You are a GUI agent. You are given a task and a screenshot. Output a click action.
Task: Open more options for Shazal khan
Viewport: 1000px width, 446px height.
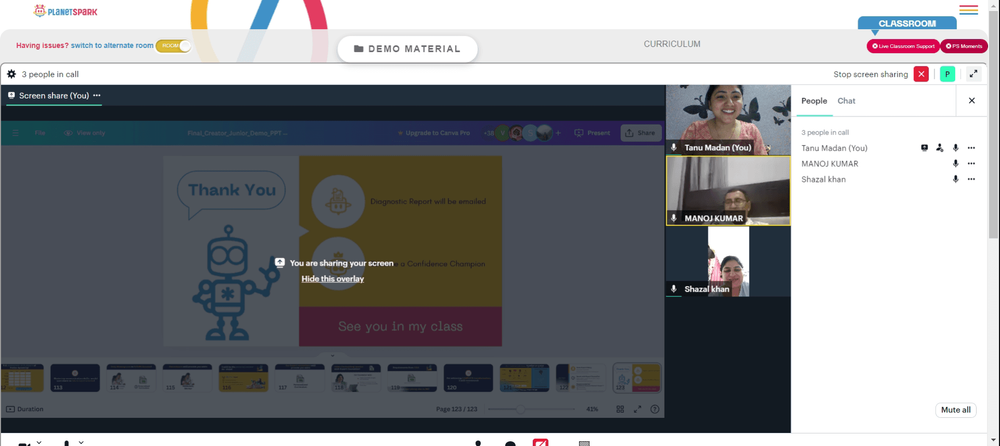[971, 179]
